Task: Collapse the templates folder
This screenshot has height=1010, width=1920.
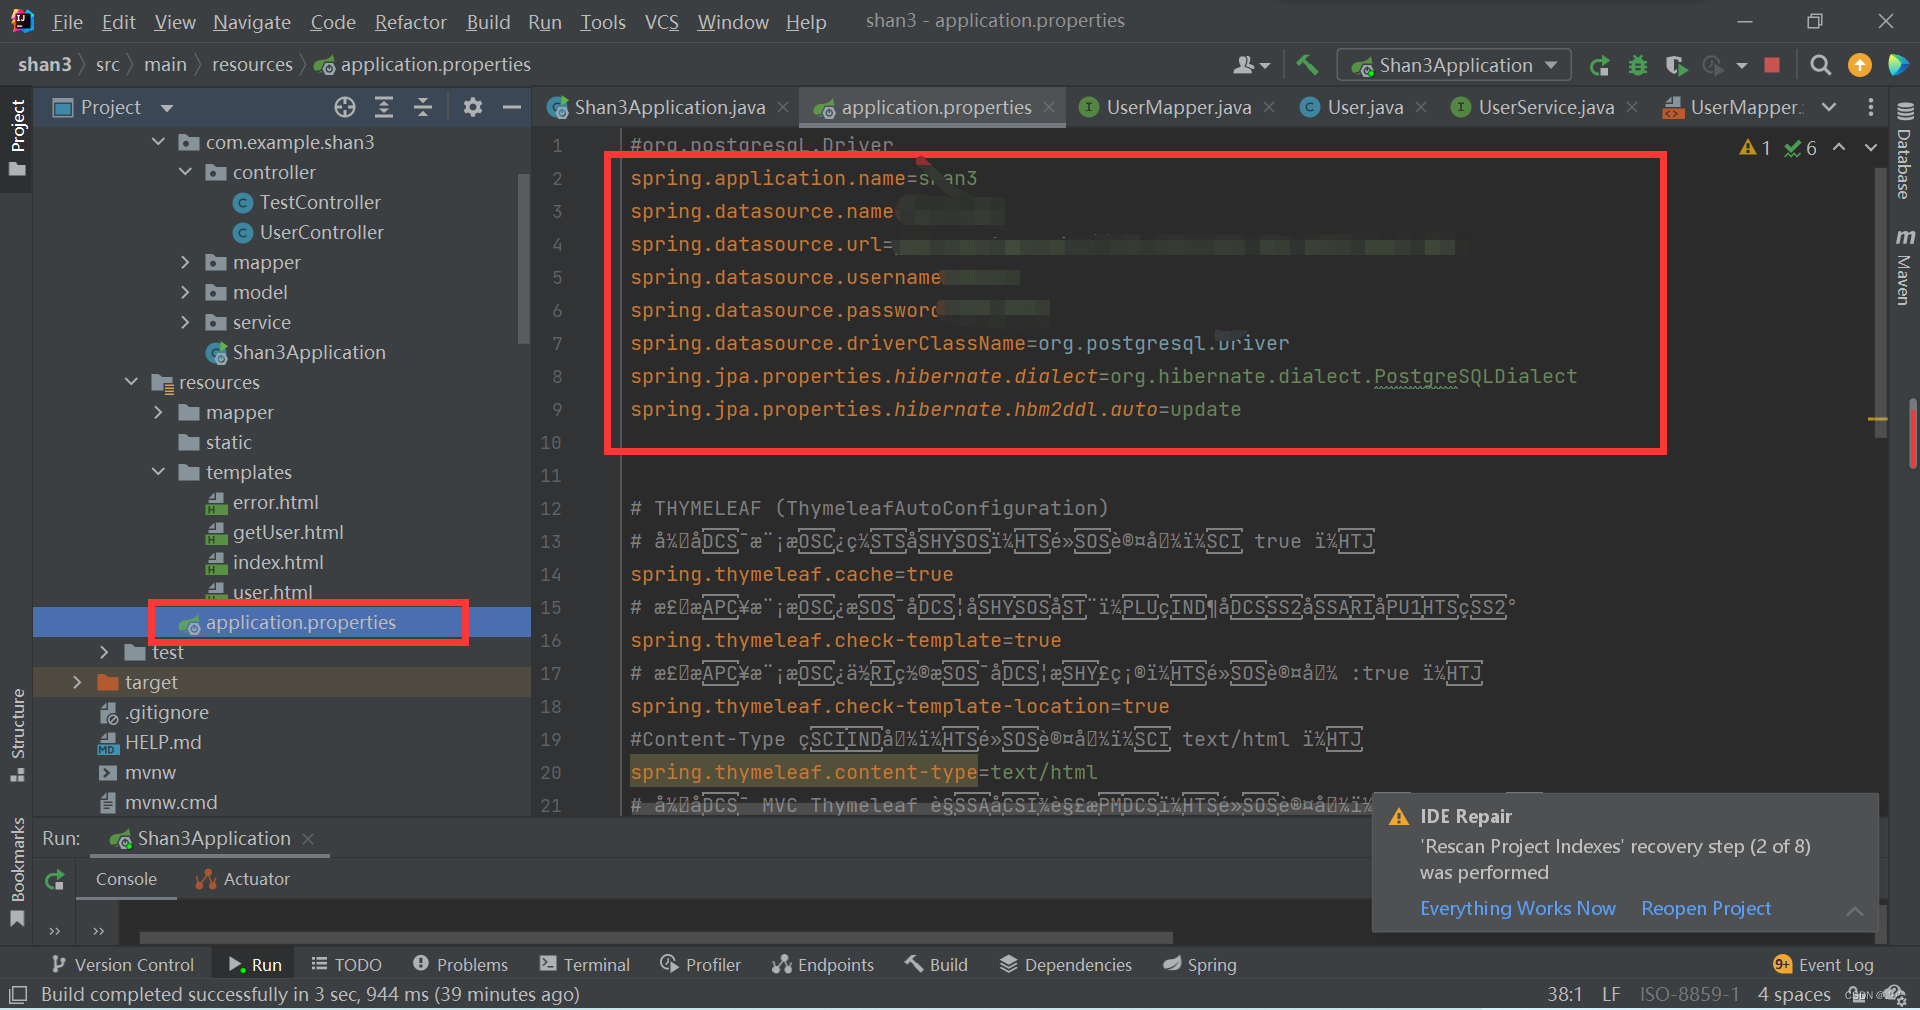Action: coord(158,472)
